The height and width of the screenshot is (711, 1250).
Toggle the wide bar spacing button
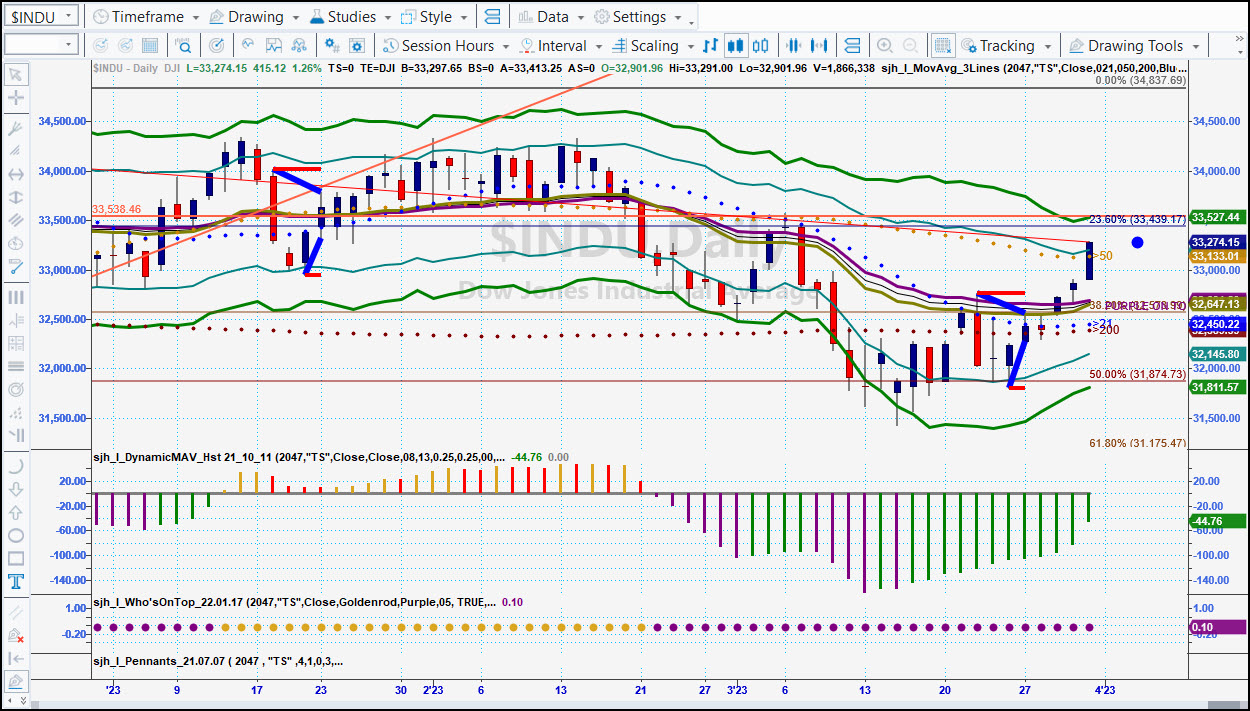click(820, 45)
